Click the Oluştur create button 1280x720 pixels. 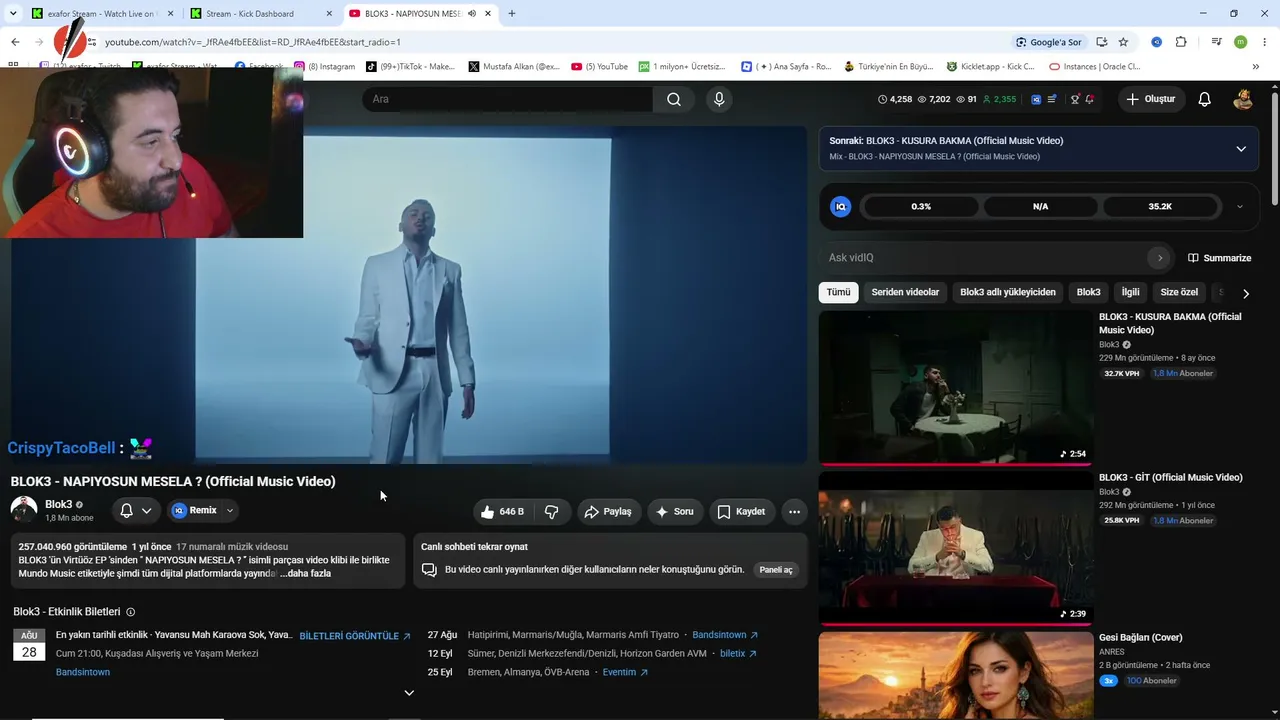pyautogui.click(x=1150, y=99)
